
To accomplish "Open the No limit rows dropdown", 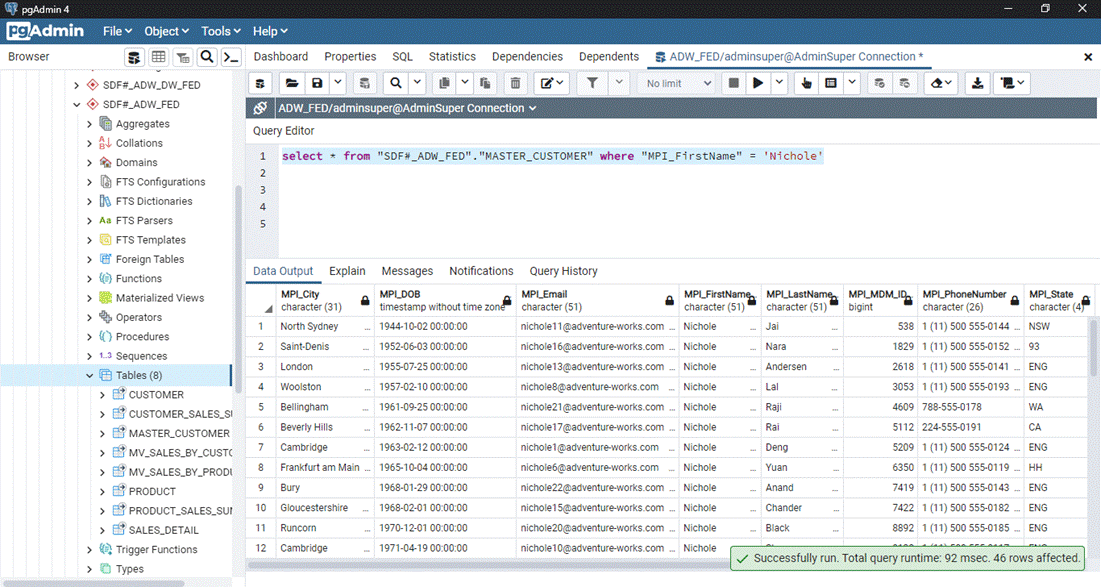I will pos(678,83).
